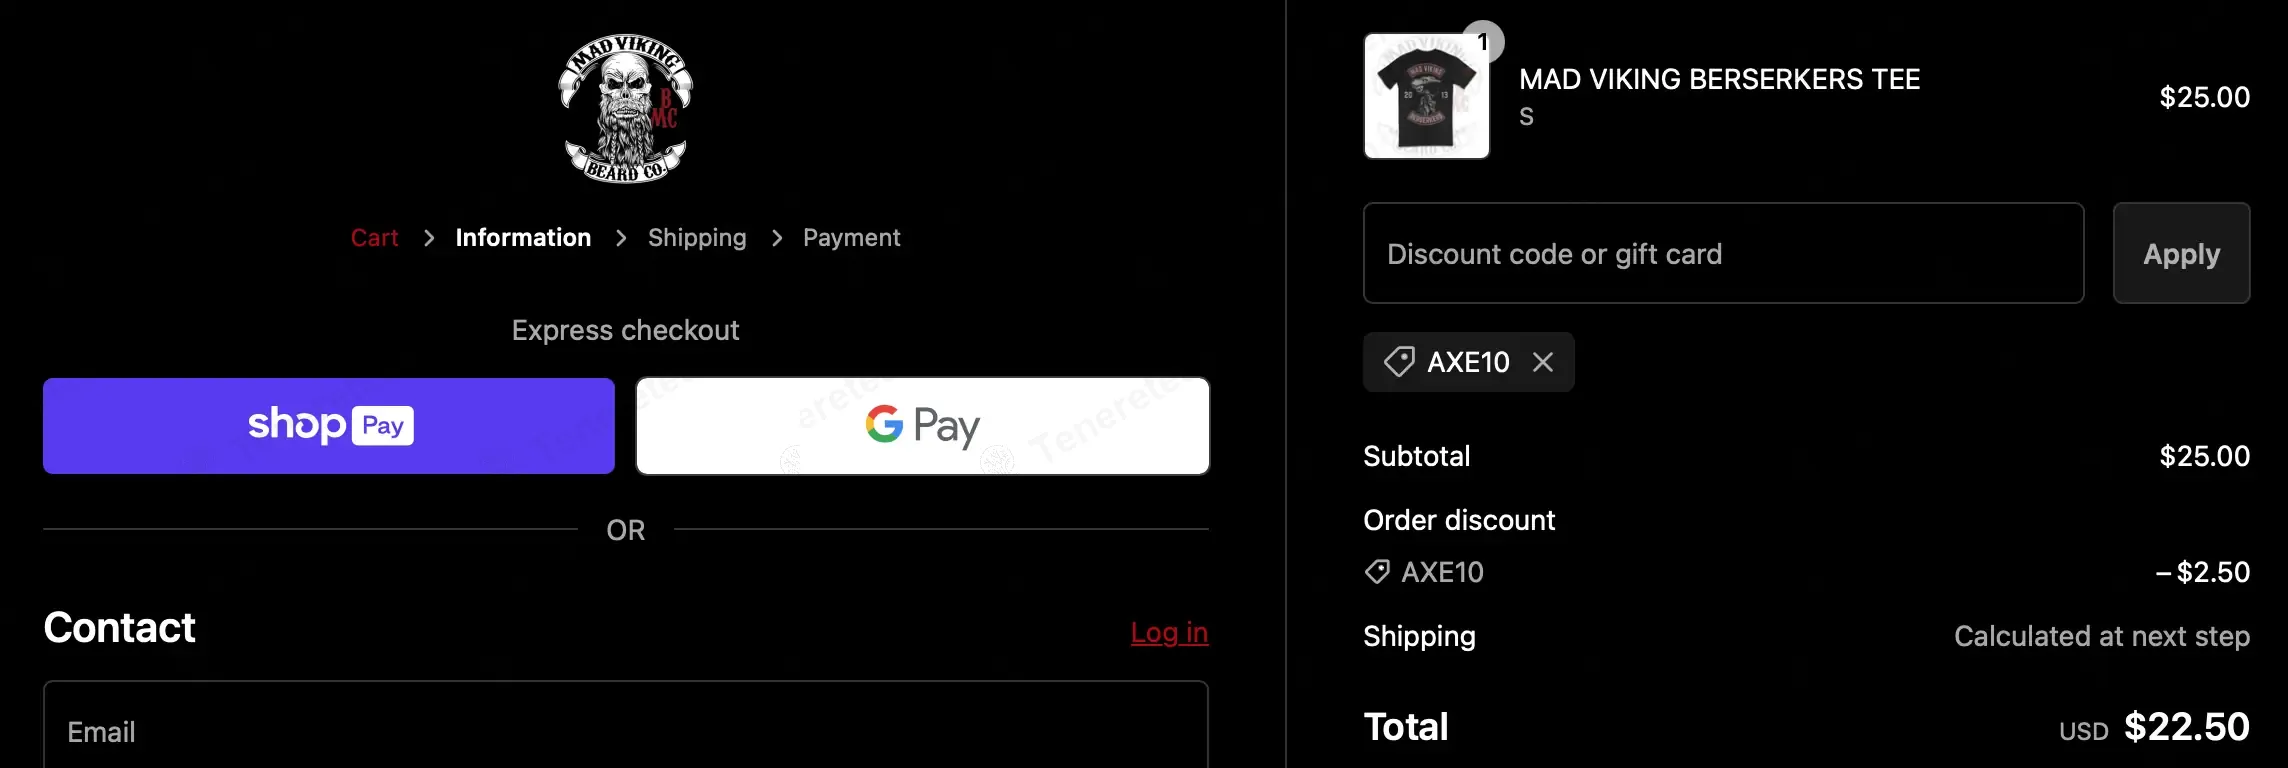Click the Discount code or gift card field
Viewport: 2288px width, 768px height.
click(1723, 254)
